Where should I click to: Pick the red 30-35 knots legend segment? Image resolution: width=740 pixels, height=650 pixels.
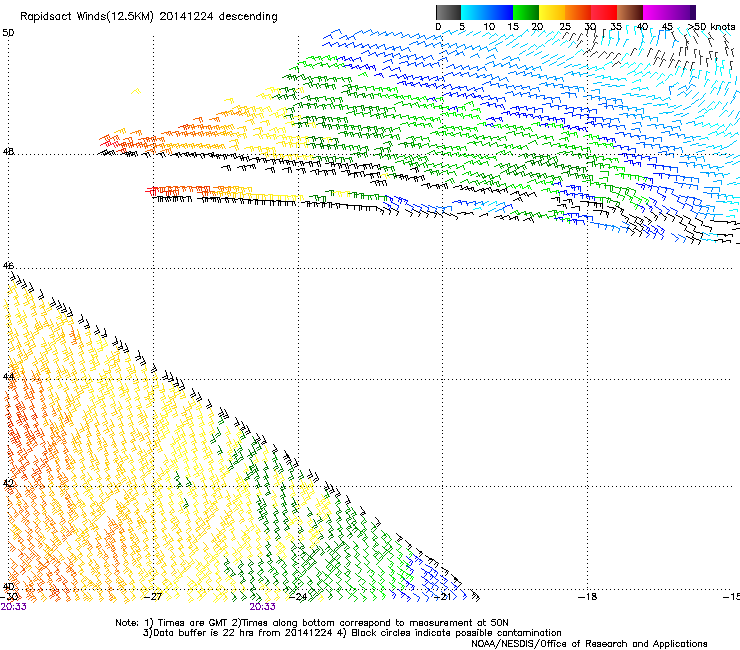[x=604, y=12]
